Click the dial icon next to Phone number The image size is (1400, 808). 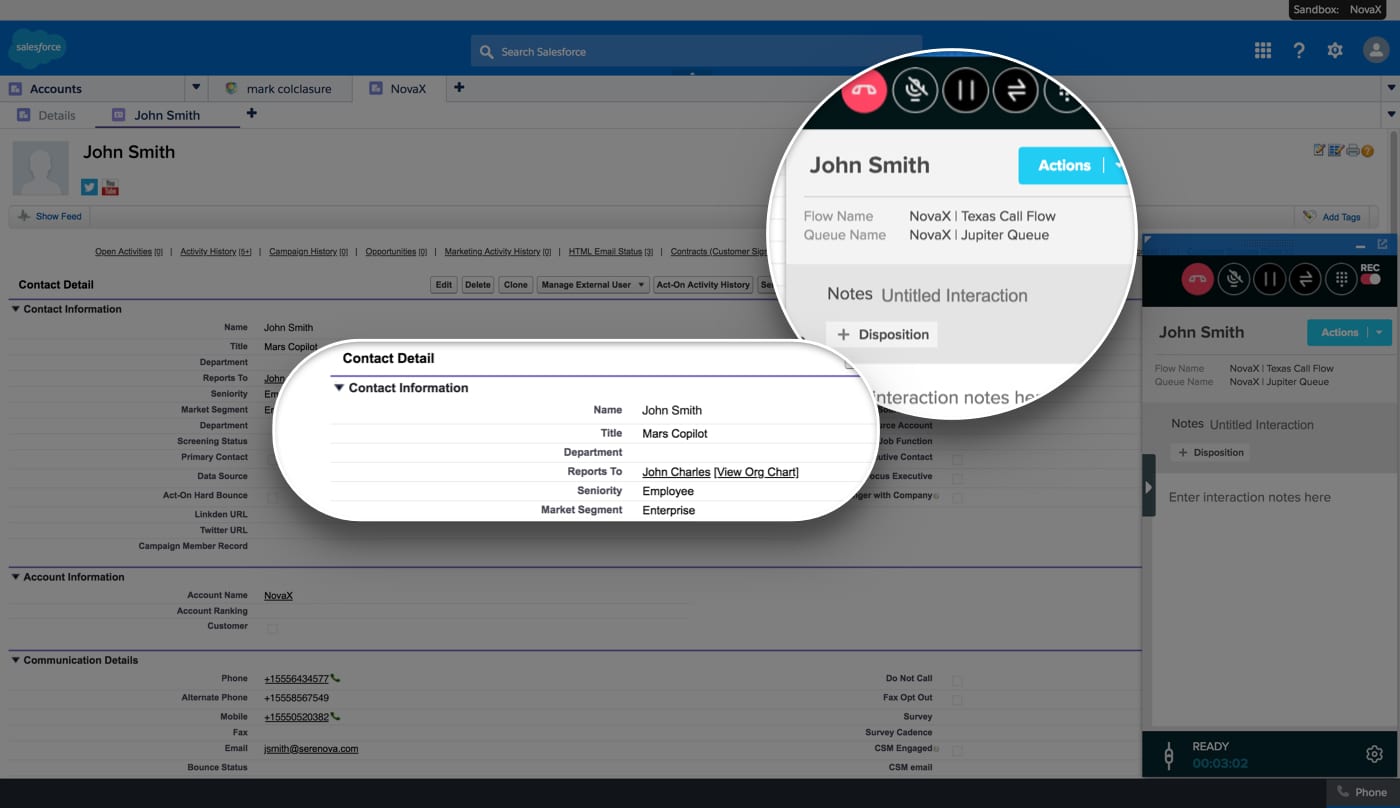[x=335, y=678]
